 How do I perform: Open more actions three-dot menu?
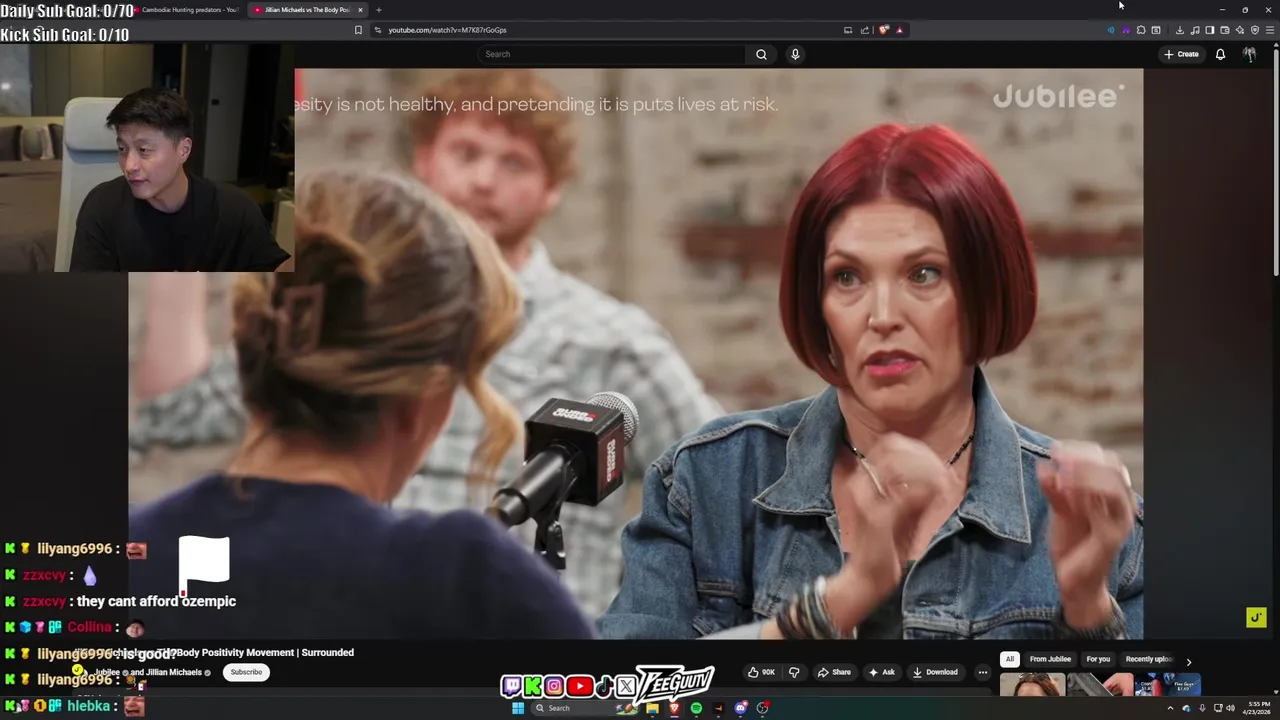tap(982, 672)
